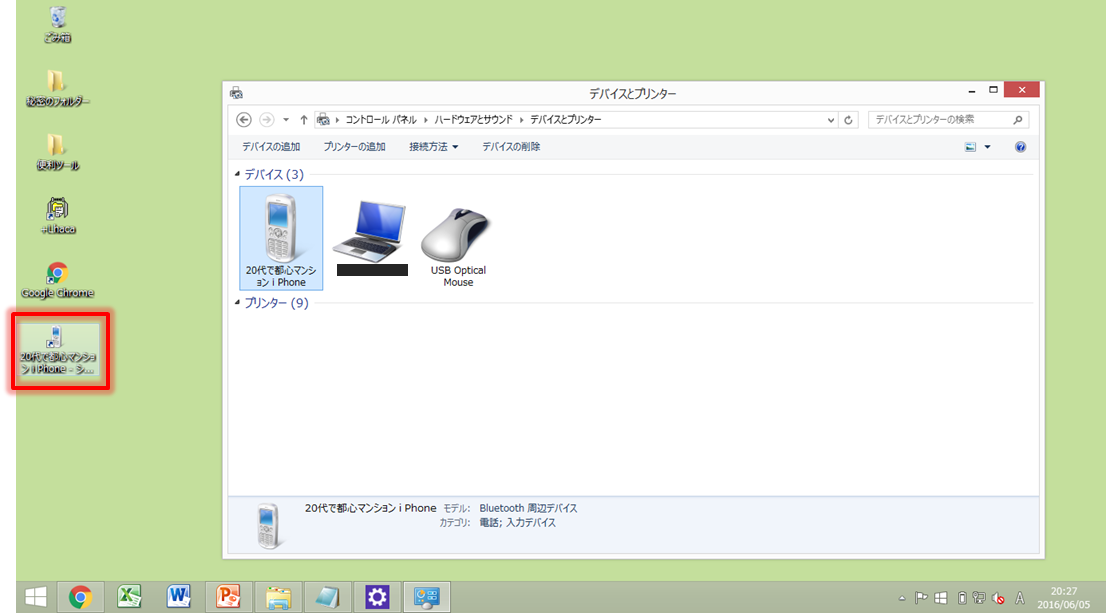Screen dimensions: 1106x613
Task: Expand the プリンター (9) group
Action: (238, 303)
